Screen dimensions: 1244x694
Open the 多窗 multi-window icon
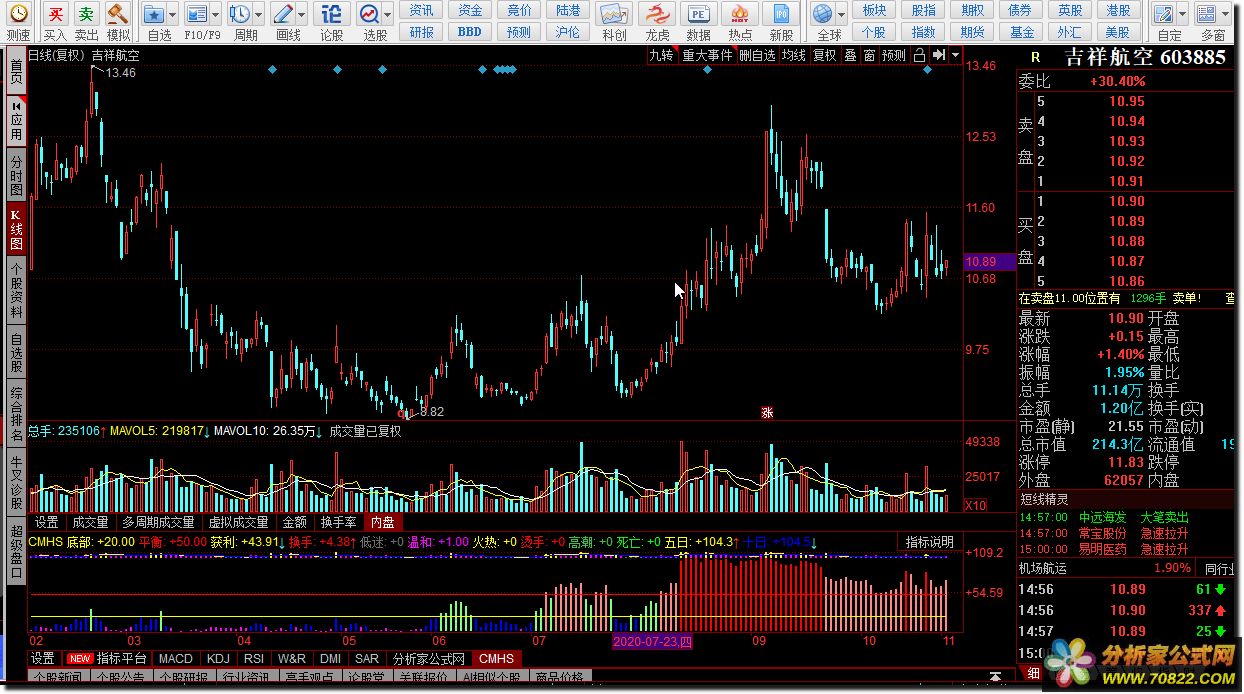[x=1207, y=14]
